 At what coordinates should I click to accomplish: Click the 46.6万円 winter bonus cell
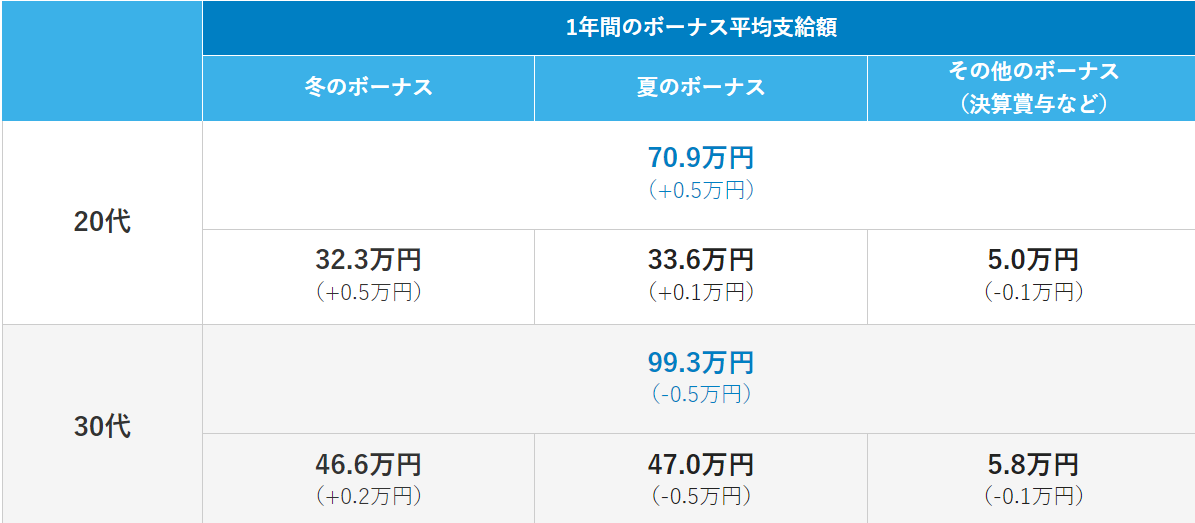pyautogui.click(x=368, y=465)
